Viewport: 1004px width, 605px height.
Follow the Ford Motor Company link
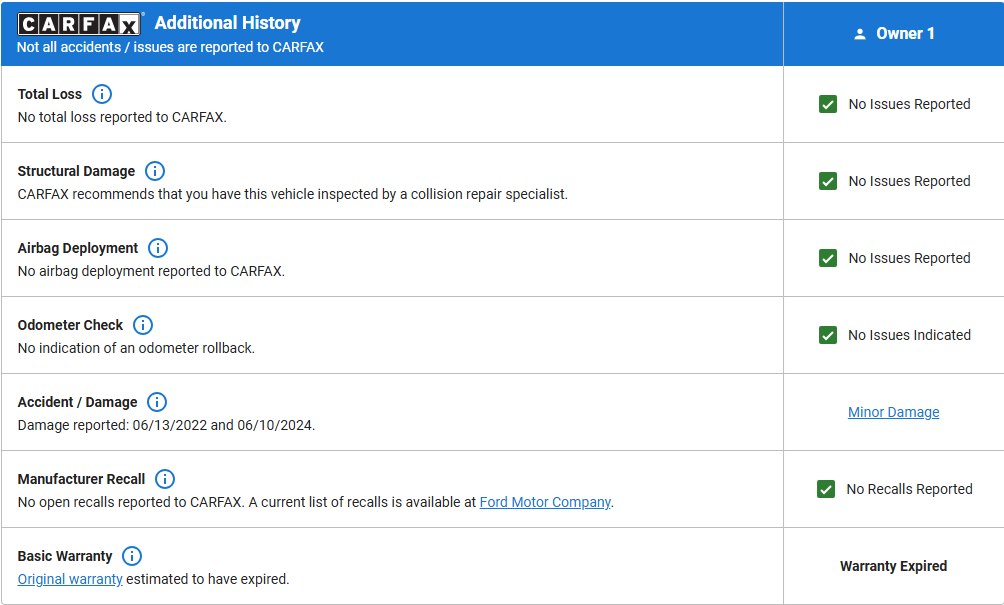coord(545,502)
